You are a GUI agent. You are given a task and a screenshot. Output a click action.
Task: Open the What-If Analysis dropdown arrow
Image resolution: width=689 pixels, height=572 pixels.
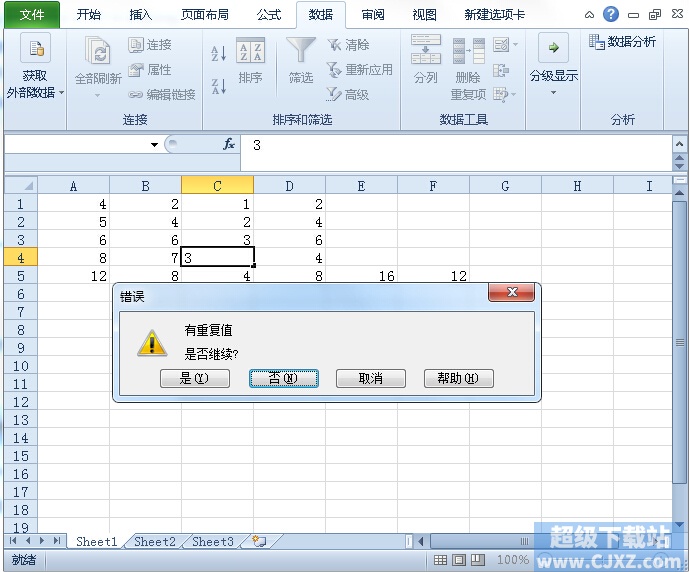tap(514, 94)
